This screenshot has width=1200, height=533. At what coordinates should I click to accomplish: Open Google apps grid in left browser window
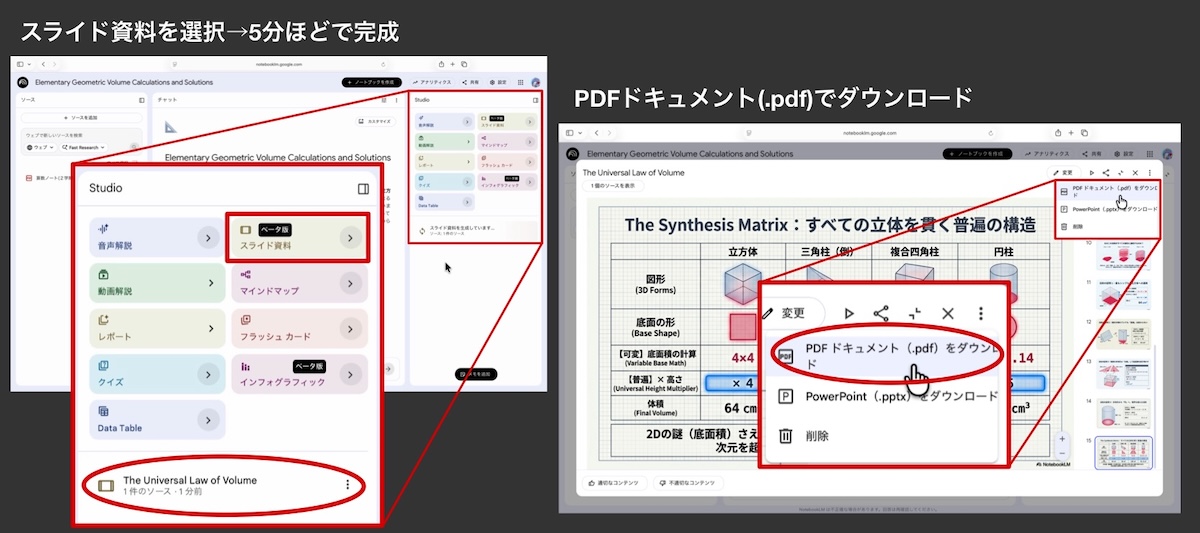point(521,82)
